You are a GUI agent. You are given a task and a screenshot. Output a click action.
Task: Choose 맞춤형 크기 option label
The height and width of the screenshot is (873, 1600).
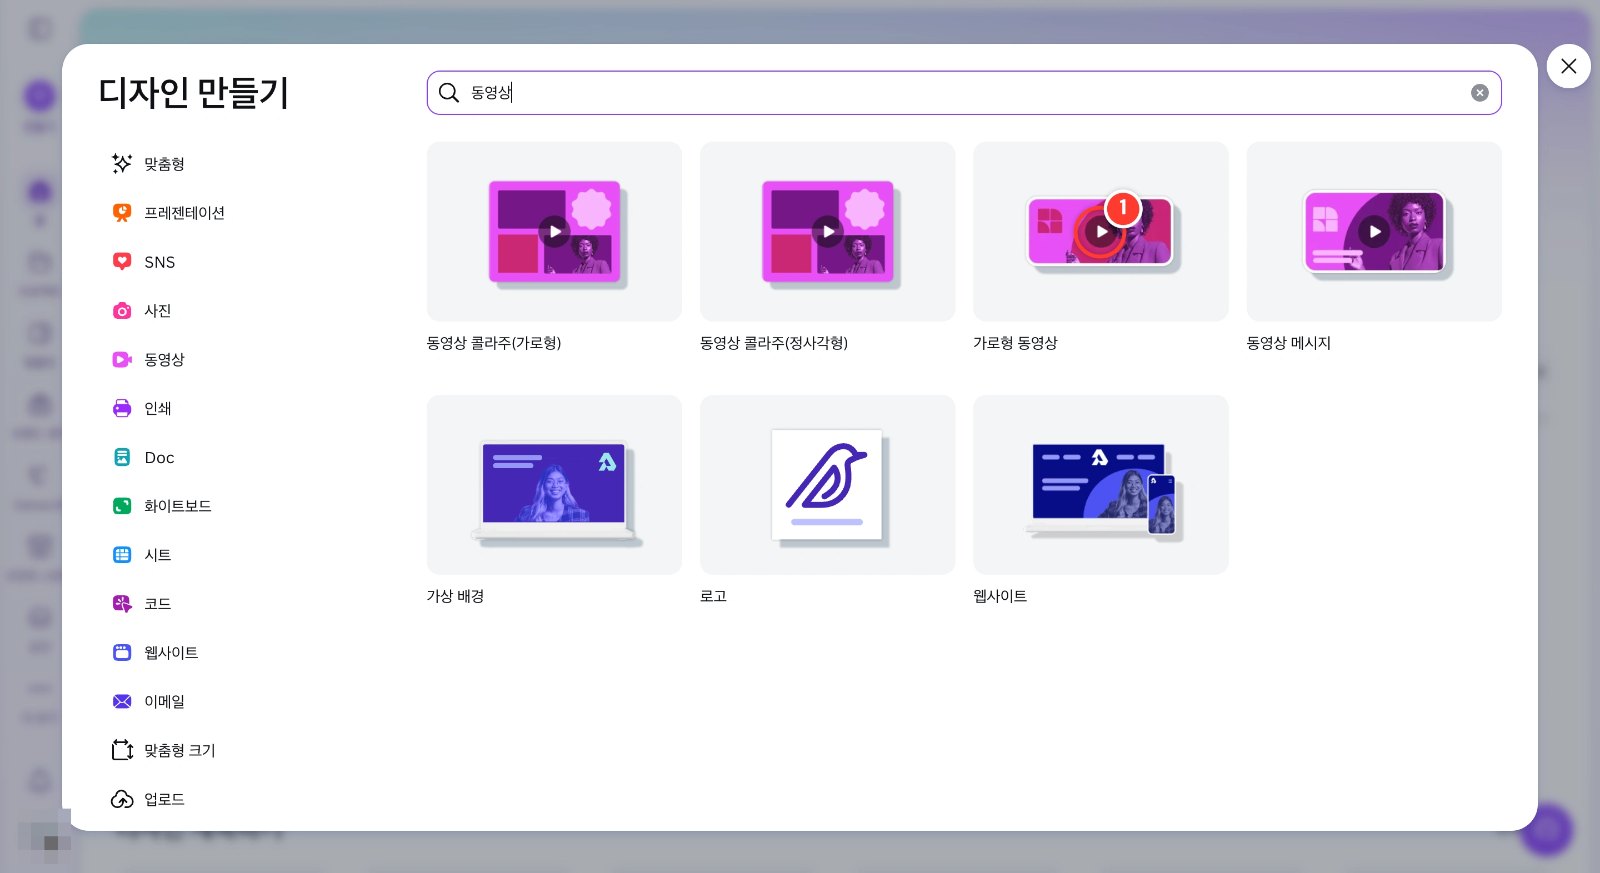point(180,750)
